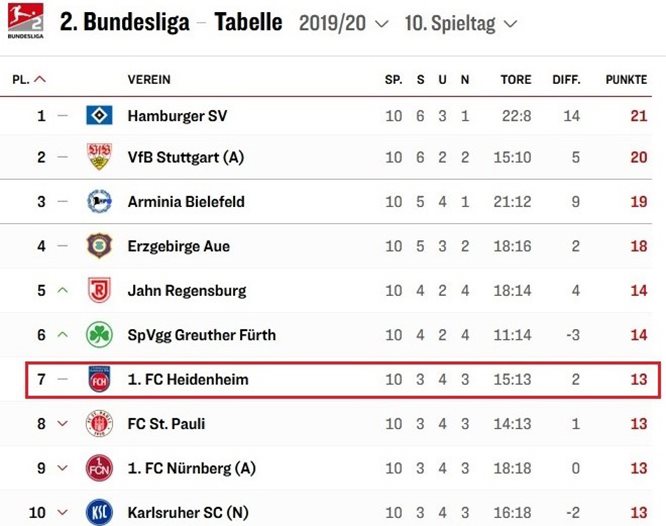Sort table by TORE column
Screen dimensions: 666x526
[516, 79]
